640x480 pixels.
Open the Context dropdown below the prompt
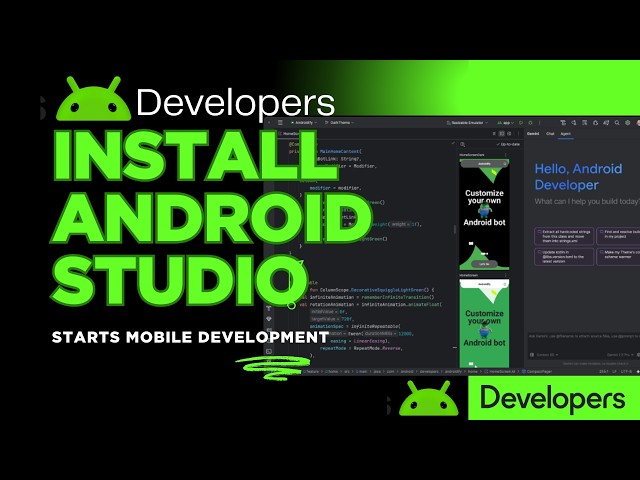coord(545,355)
